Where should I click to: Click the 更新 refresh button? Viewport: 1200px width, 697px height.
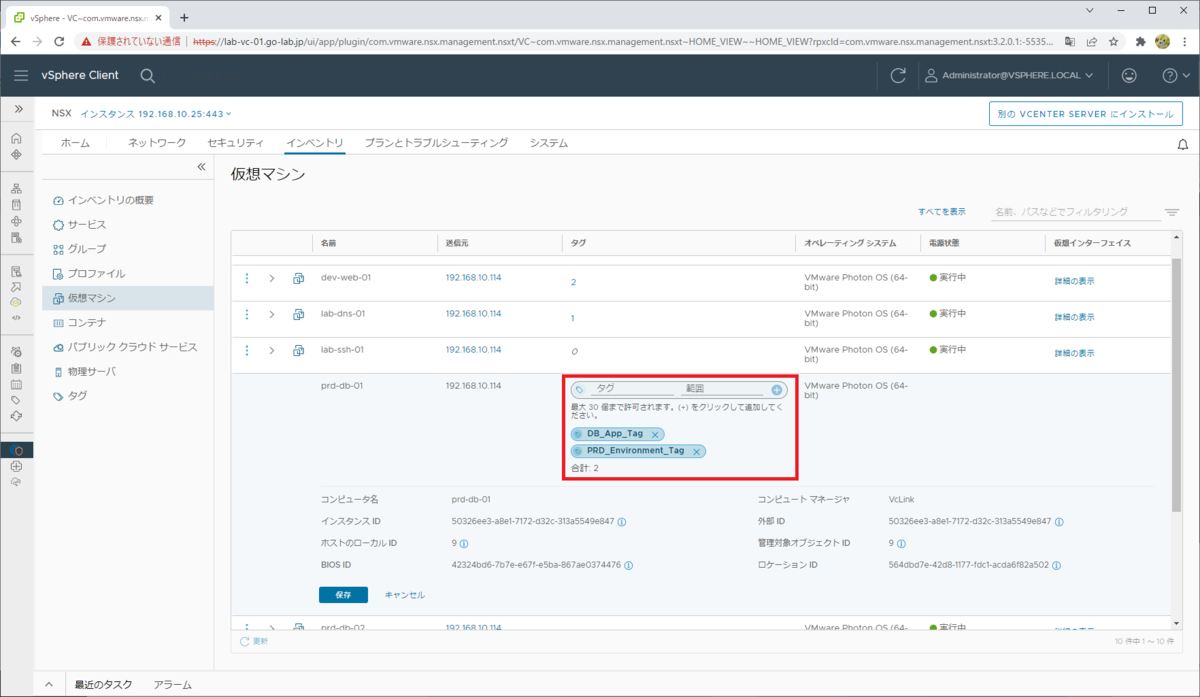[x=254, y=641]
